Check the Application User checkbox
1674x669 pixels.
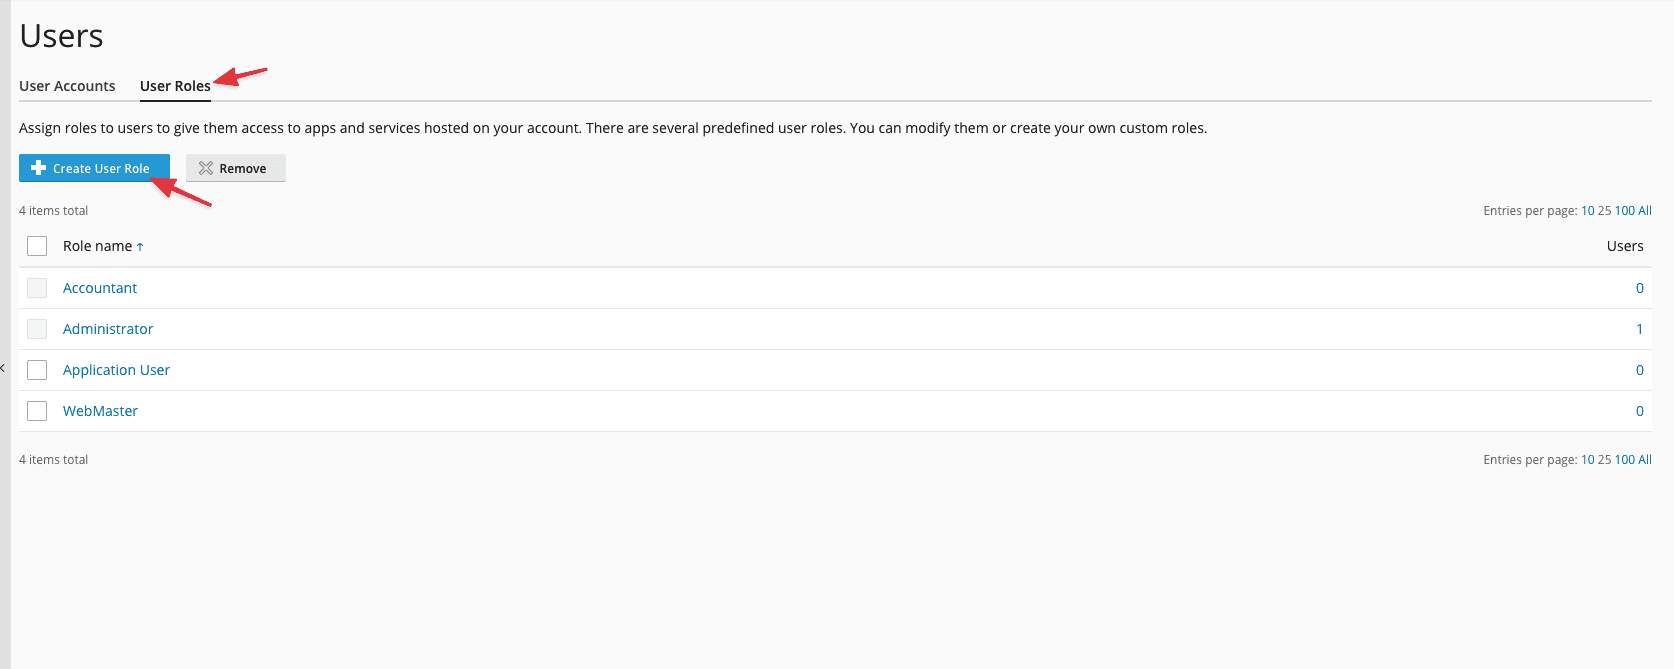coord(37,370)
